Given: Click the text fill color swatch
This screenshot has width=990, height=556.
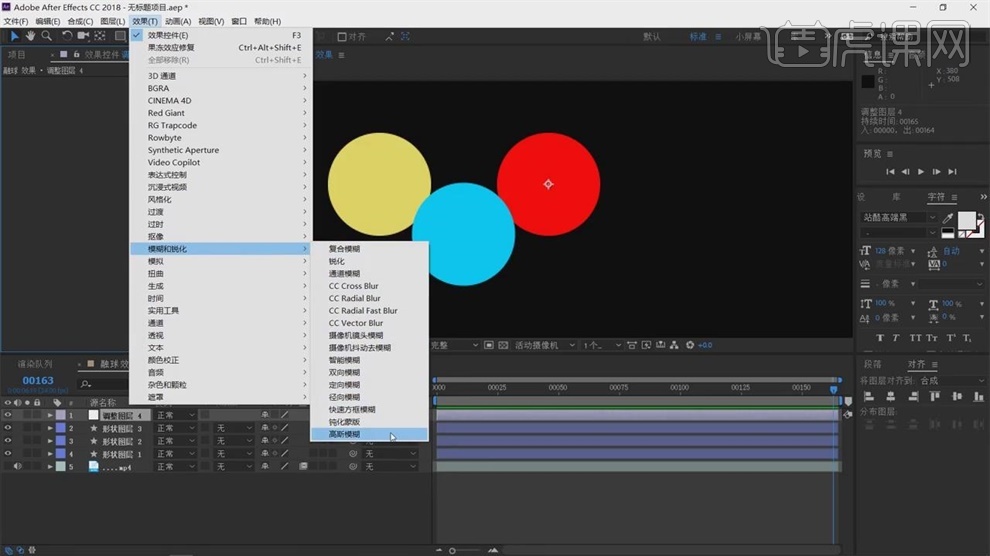Looking at the screenshot, I should click(967, 221).
